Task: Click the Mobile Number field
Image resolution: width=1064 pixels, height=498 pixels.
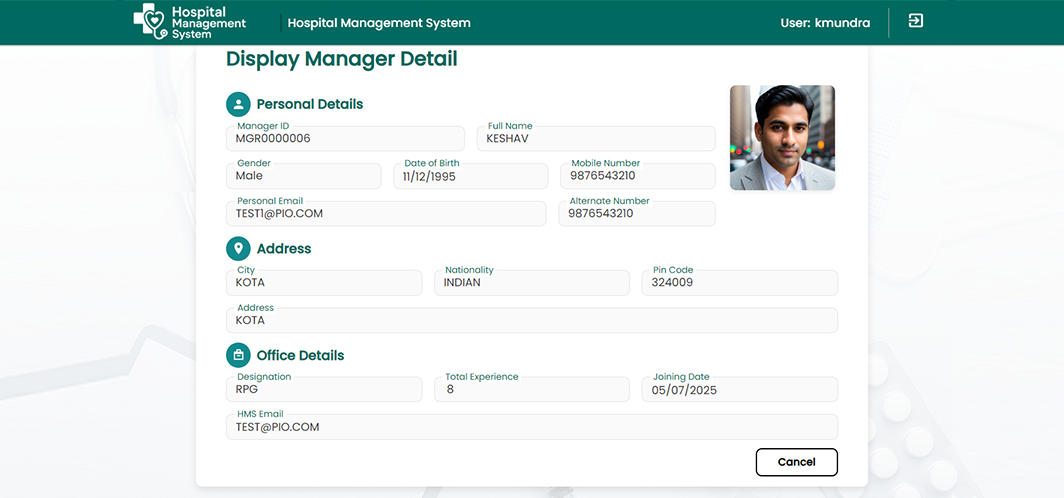Action: (x=638, y=176)
